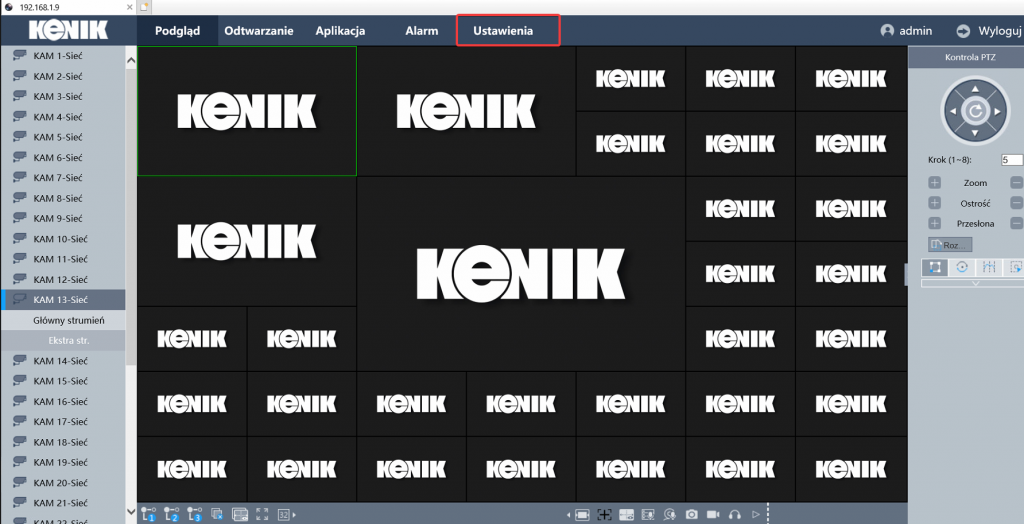
Task: Click the snapshot camera icon in bottom toolbar
Action: (691, 514)
